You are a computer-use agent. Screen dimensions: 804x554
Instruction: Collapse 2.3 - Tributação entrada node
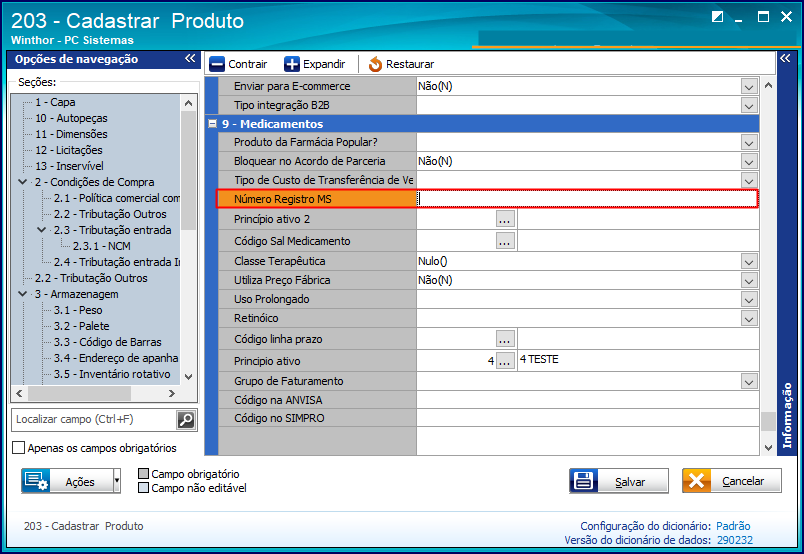tap(42, 230)
